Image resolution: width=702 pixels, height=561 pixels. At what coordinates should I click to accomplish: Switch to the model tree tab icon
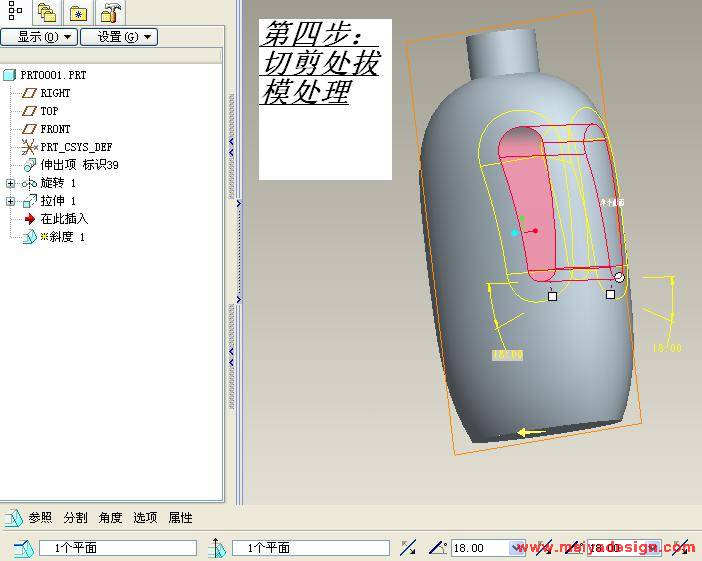click(15, 11)
